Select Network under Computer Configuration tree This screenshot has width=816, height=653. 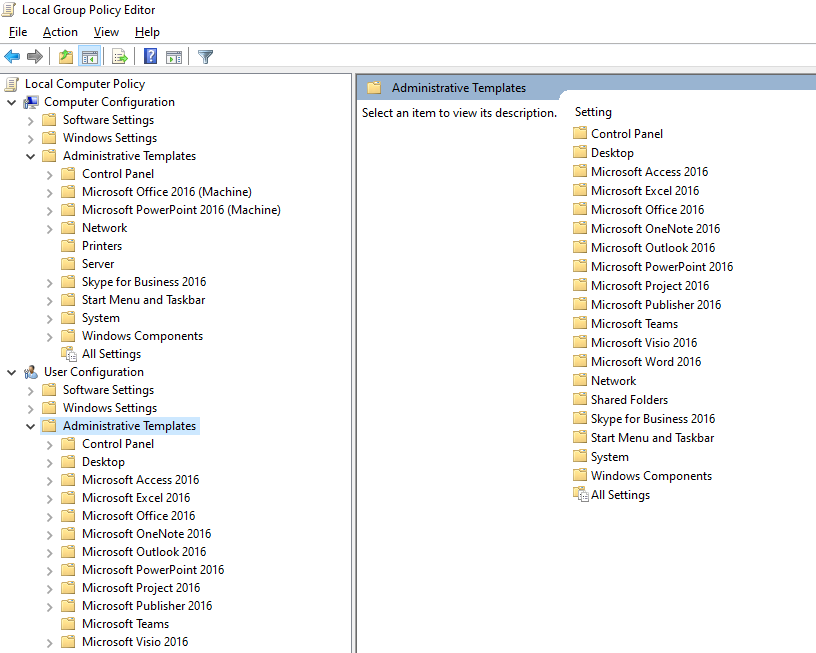click(105, 228)
